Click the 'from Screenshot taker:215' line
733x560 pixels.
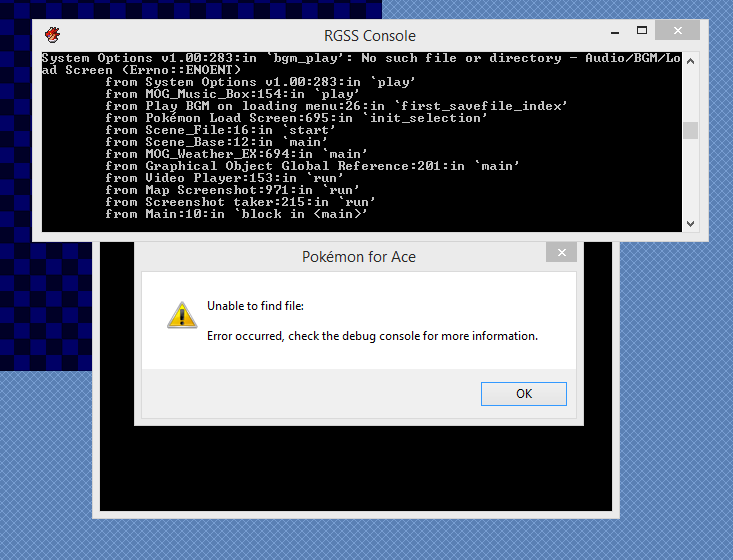click(240, 202)
